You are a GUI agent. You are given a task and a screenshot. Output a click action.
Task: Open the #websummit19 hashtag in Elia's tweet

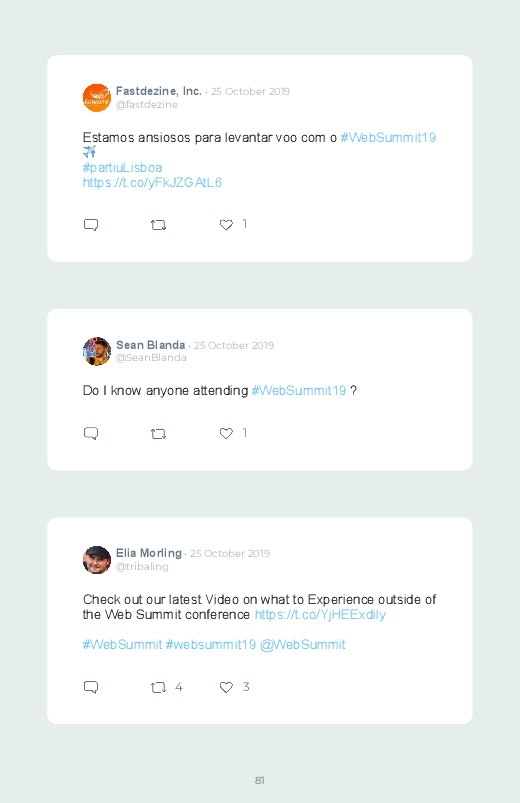[211, 645]
